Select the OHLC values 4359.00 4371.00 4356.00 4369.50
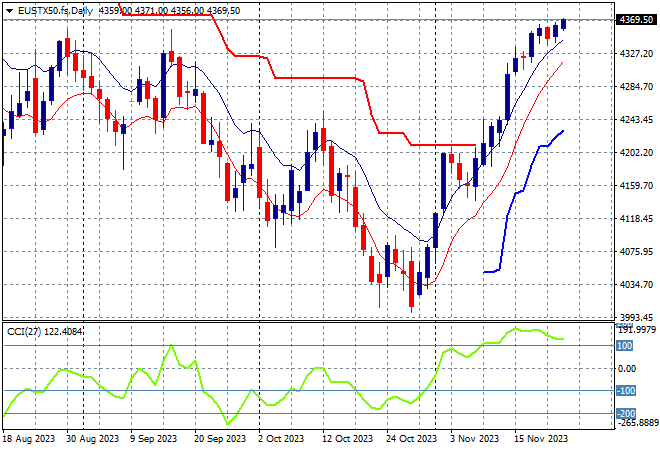This screenshot has width=660, height=450. click(169, 11)
